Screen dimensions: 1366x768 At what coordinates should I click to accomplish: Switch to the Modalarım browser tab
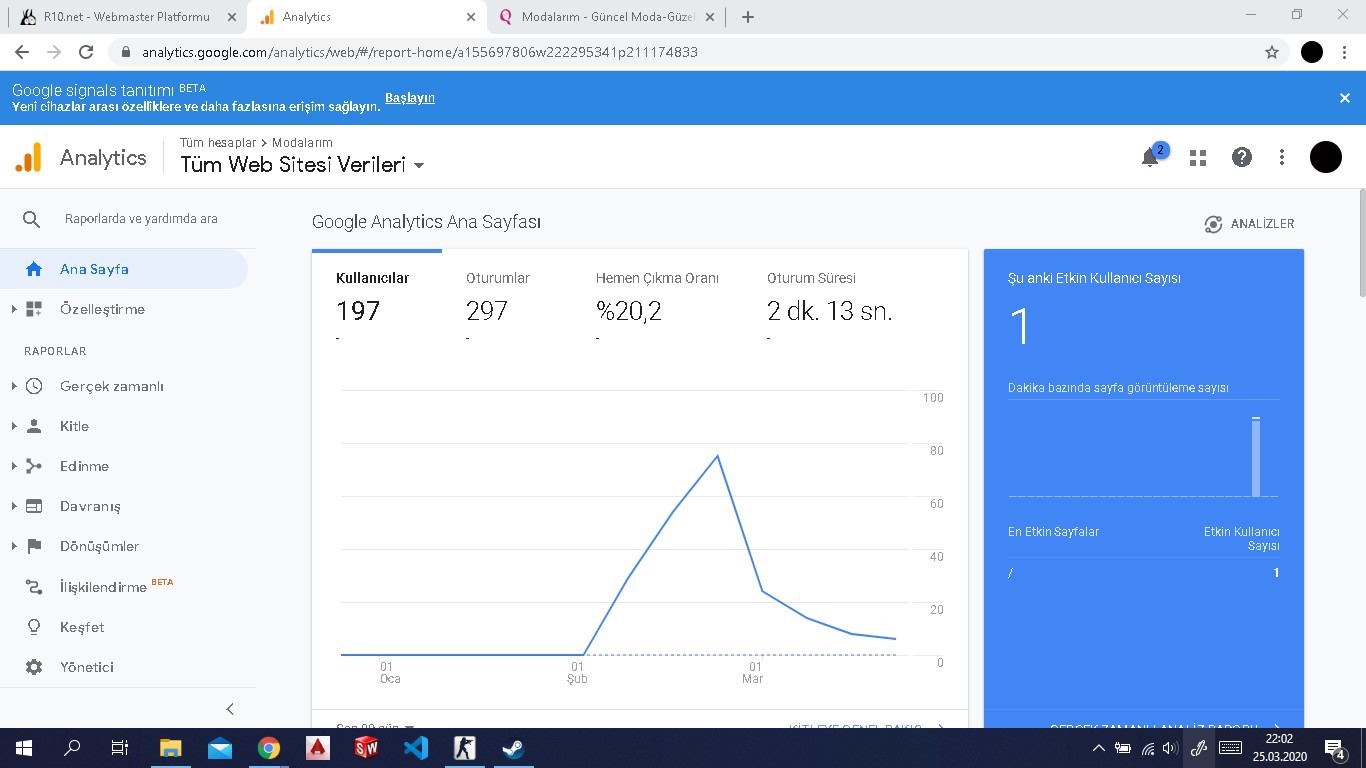click(x=606, y=17)
